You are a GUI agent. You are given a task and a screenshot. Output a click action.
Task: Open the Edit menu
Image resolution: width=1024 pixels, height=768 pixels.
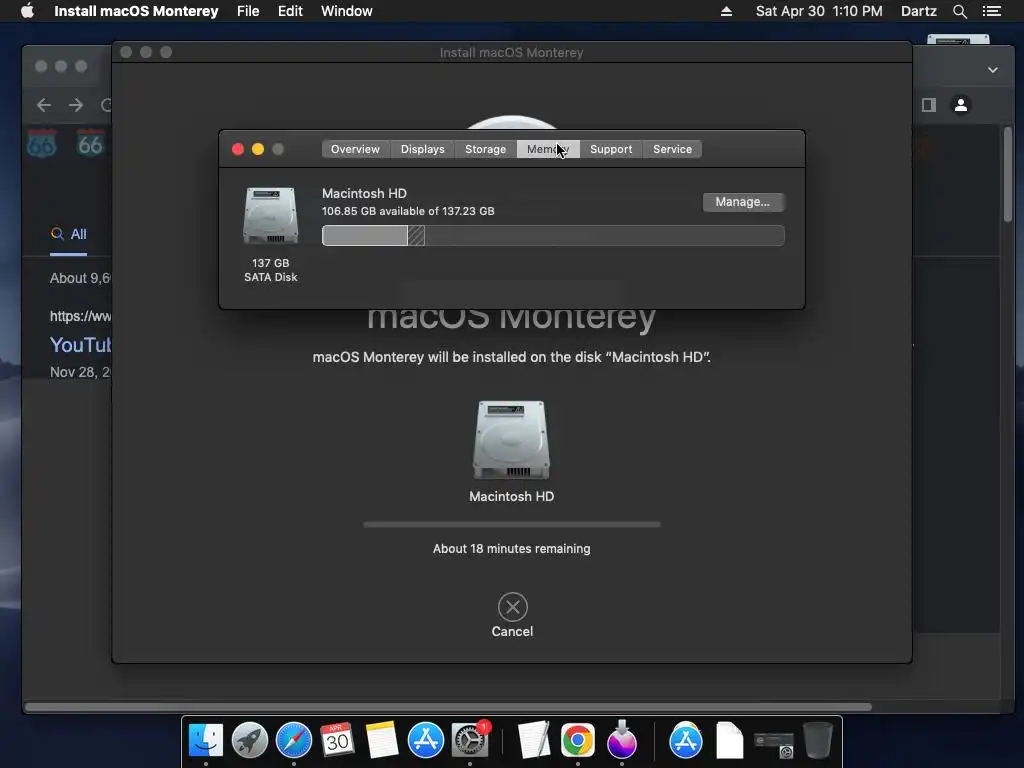tap(290, 11)
